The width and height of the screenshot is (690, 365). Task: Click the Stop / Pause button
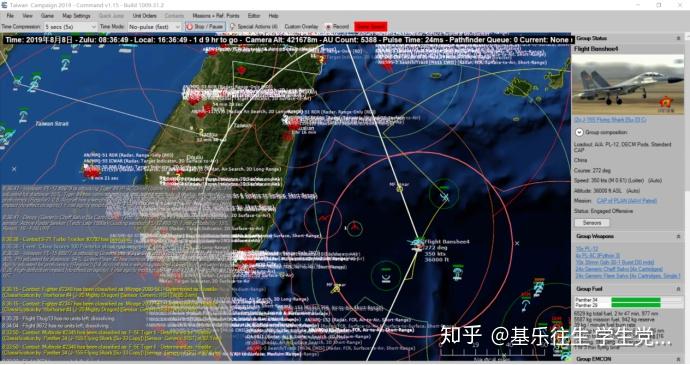205,27
